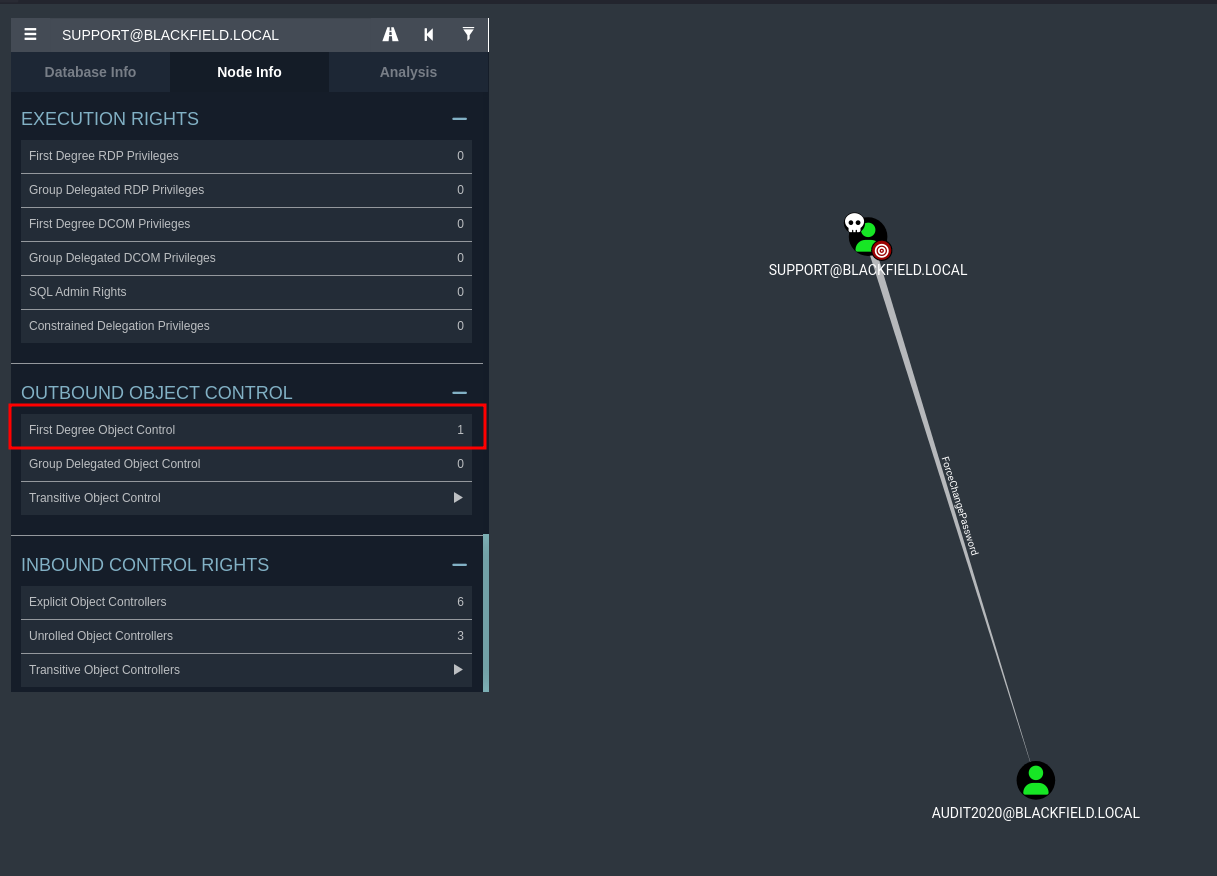Click Explicit Object Controllers row
Viewport: 1217px width, 876px height.
pos(245,602)
